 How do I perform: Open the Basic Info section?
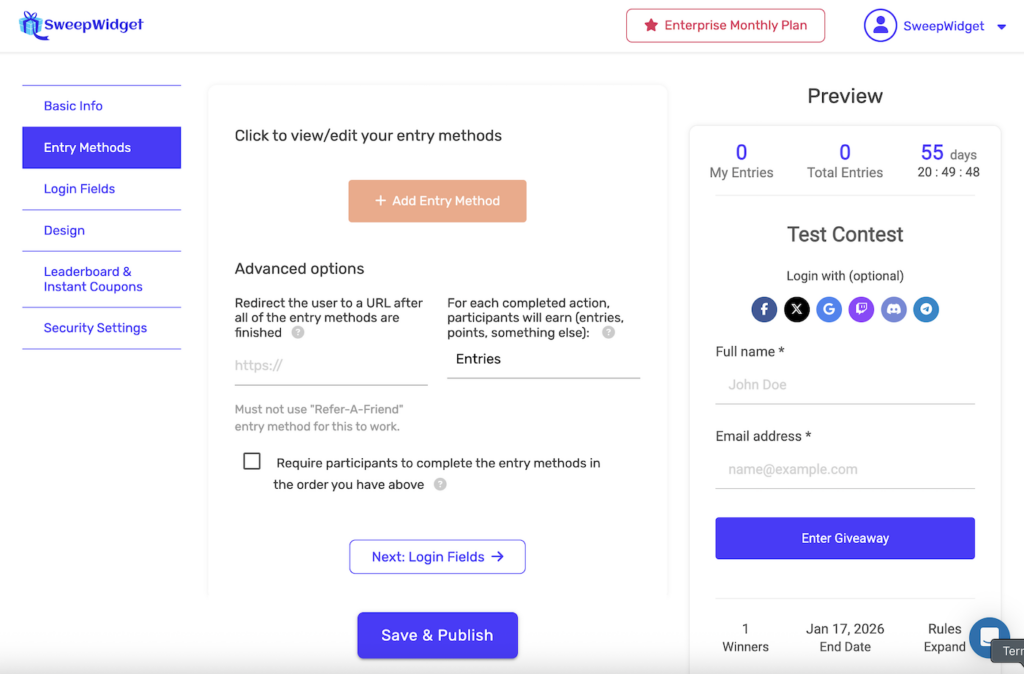73,106
